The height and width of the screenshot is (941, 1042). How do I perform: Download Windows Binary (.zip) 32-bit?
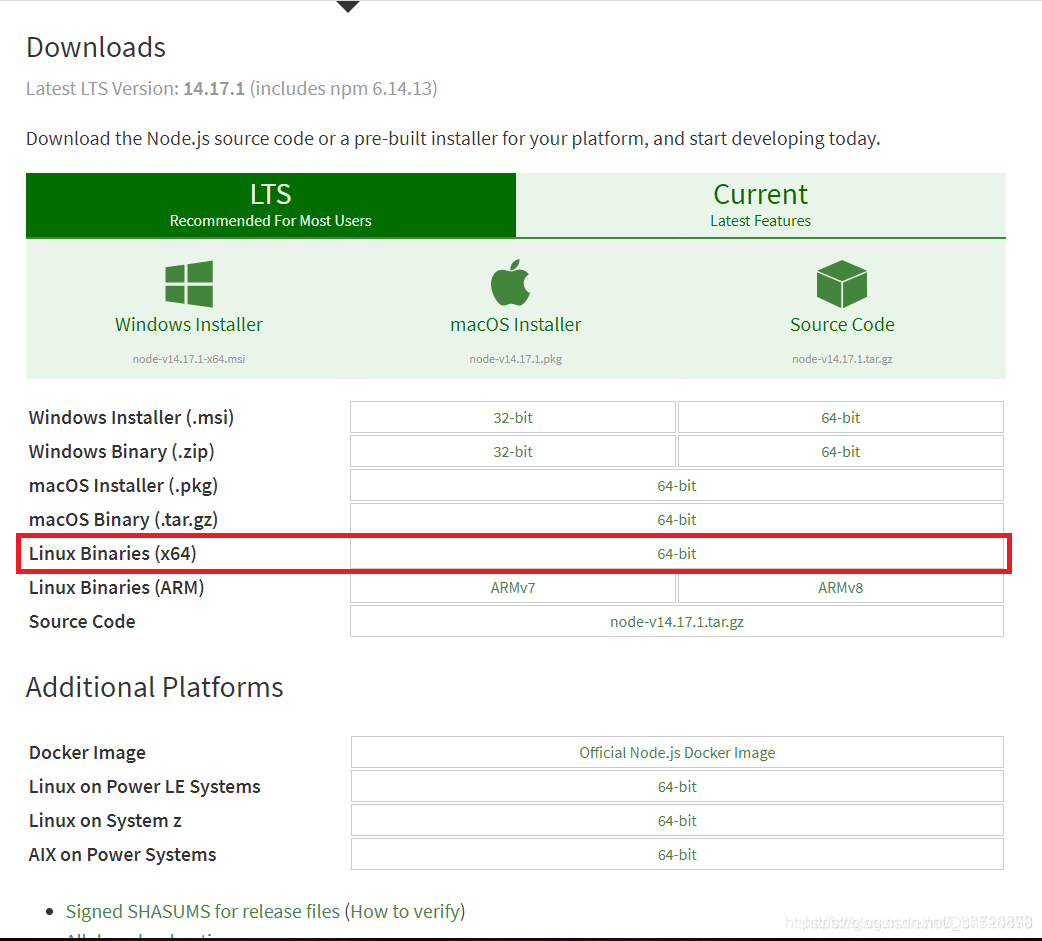513,451
